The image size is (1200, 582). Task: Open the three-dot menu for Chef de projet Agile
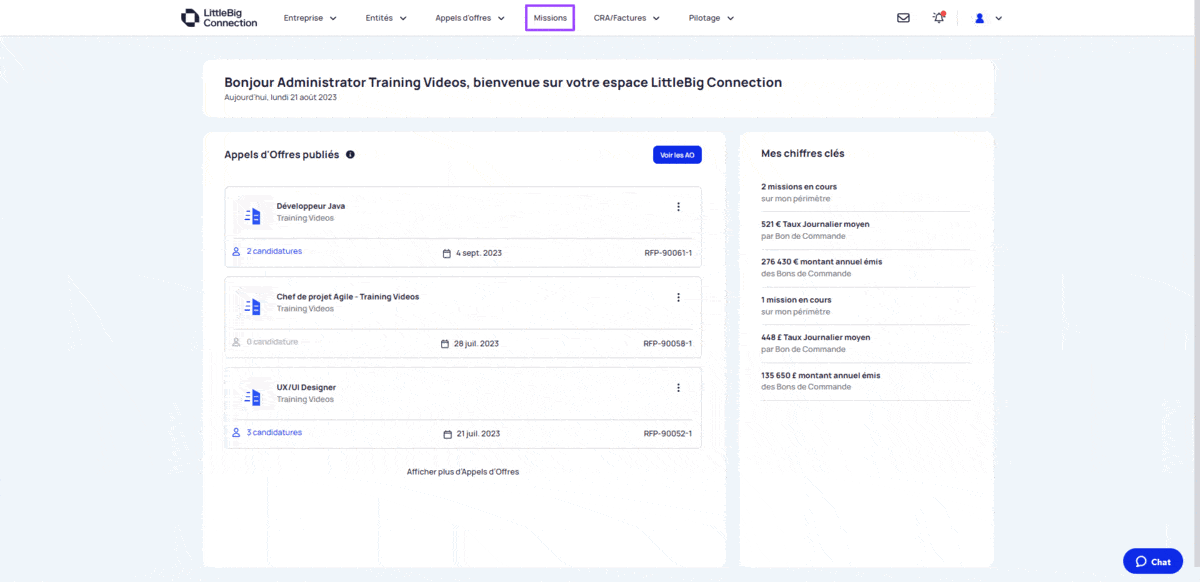678,298
